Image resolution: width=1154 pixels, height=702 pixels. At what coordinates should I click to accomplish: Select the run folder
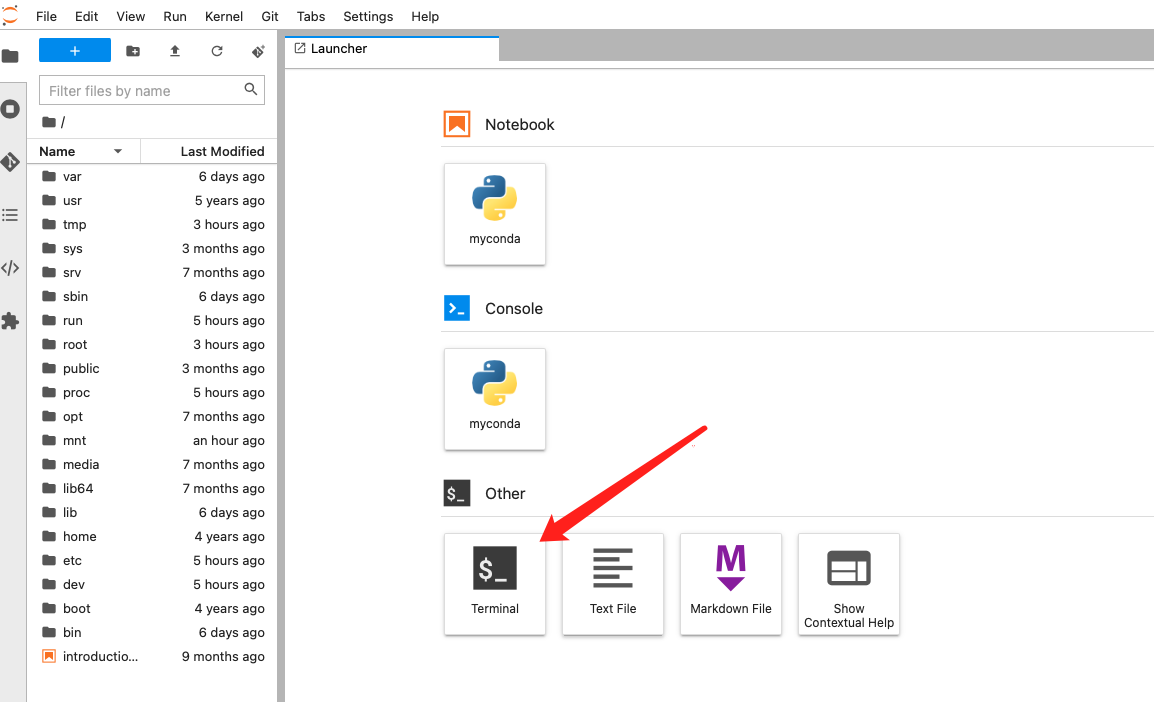pyautogui.click(x=152, y=320)
